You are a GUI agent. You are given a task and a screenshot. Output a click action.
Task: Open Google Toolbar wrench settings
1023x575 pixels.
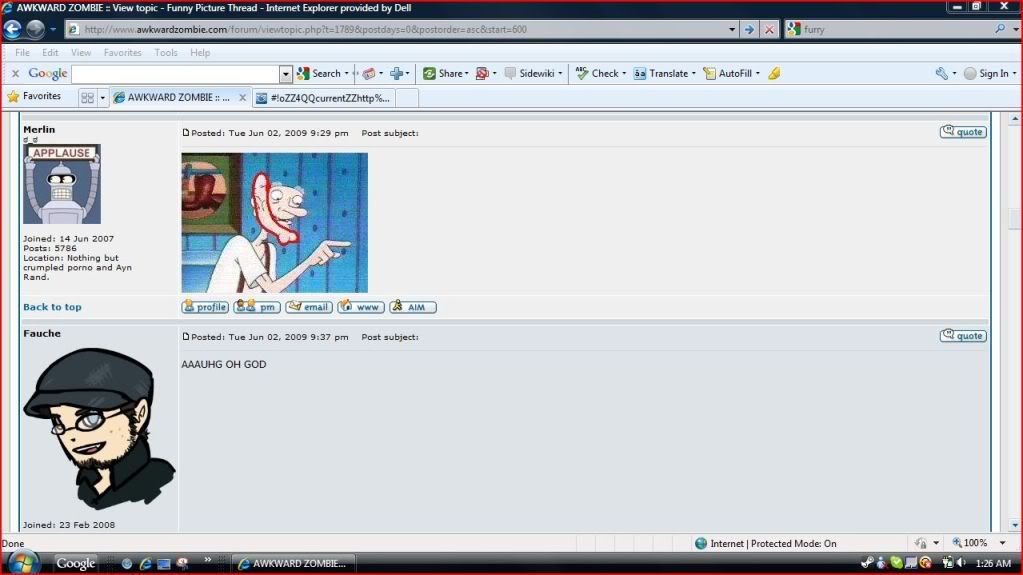tap(941, 73)
